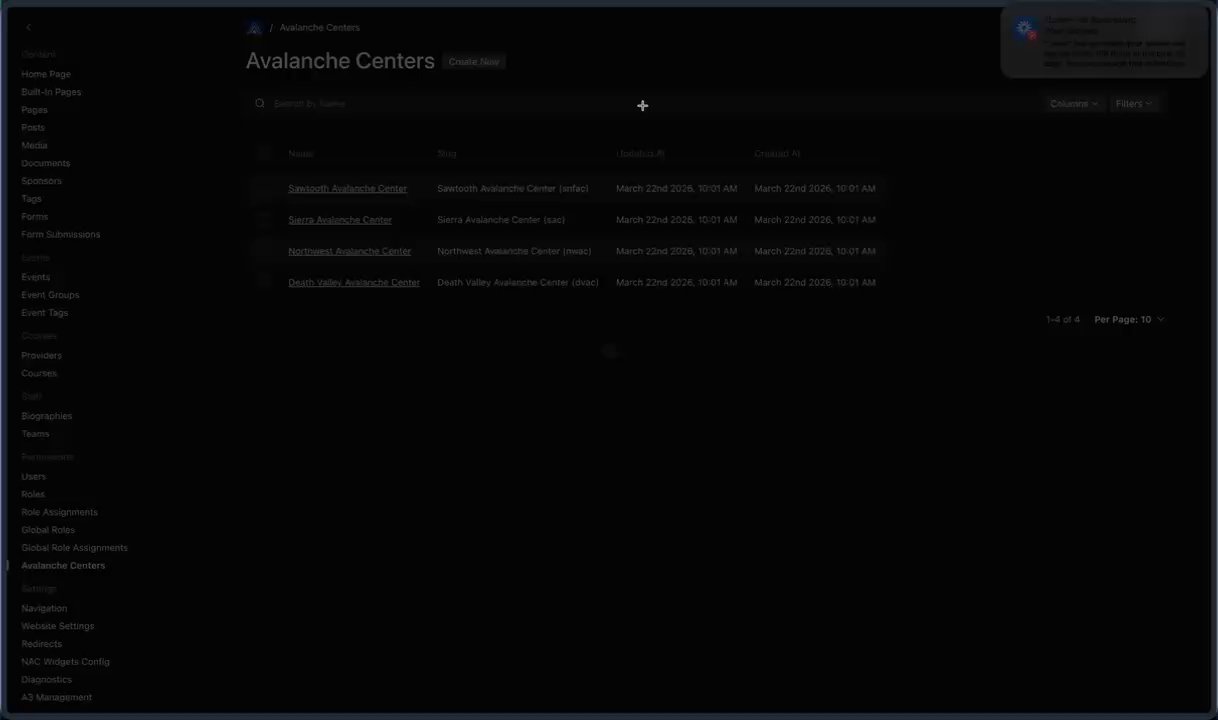Click slug cell 'Death Valley Avalanche Center (dvac)'
The image size is (1218, 720).
click(x=518, y=282)
